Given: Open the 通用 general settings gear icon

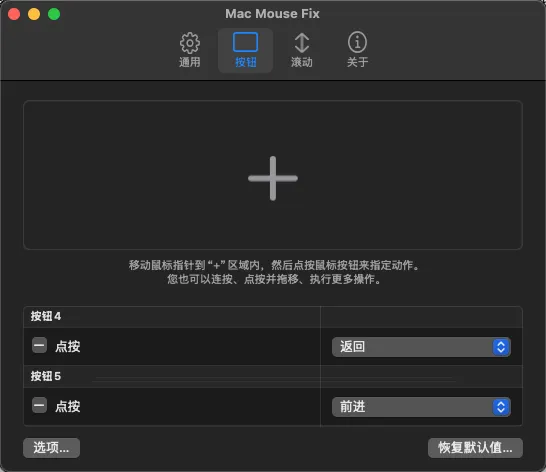Looking at the screenshot, I should click(190, 43).
